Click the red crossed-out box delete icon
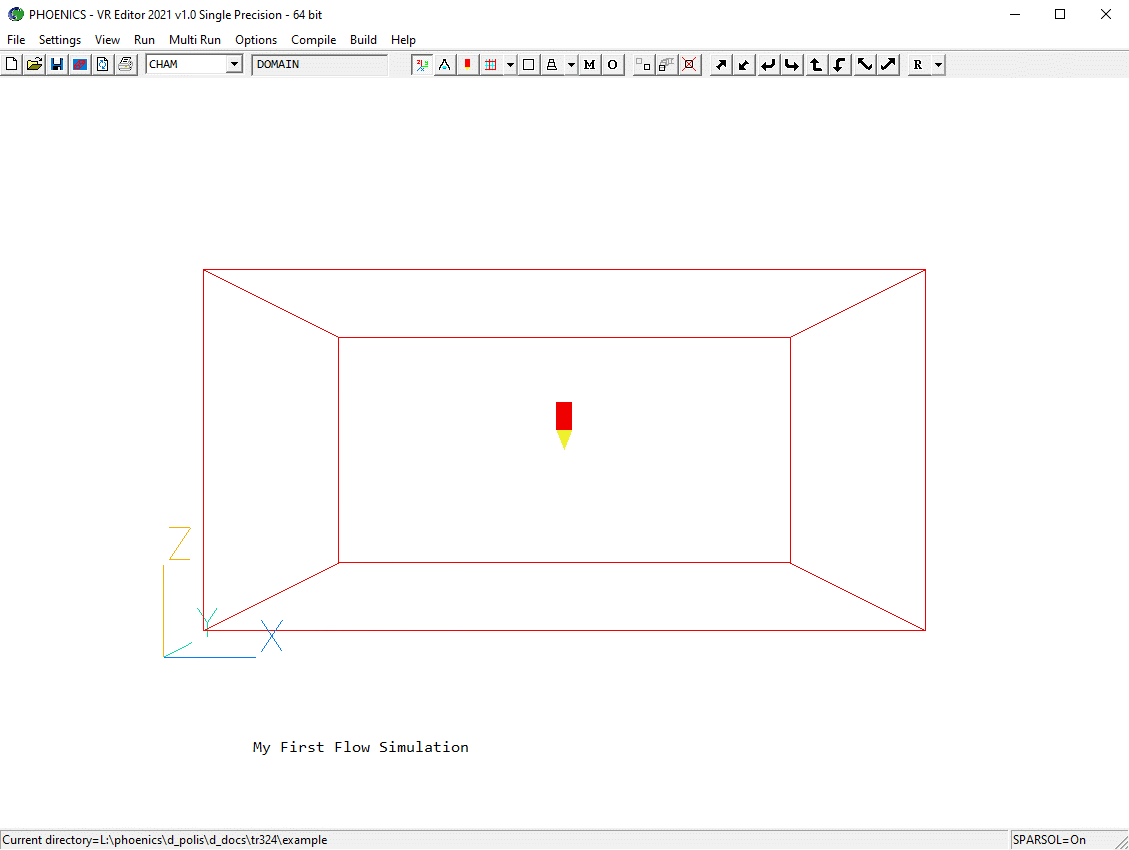The image size is (1129, 850). pyautogui.click(x=689, y=65)
